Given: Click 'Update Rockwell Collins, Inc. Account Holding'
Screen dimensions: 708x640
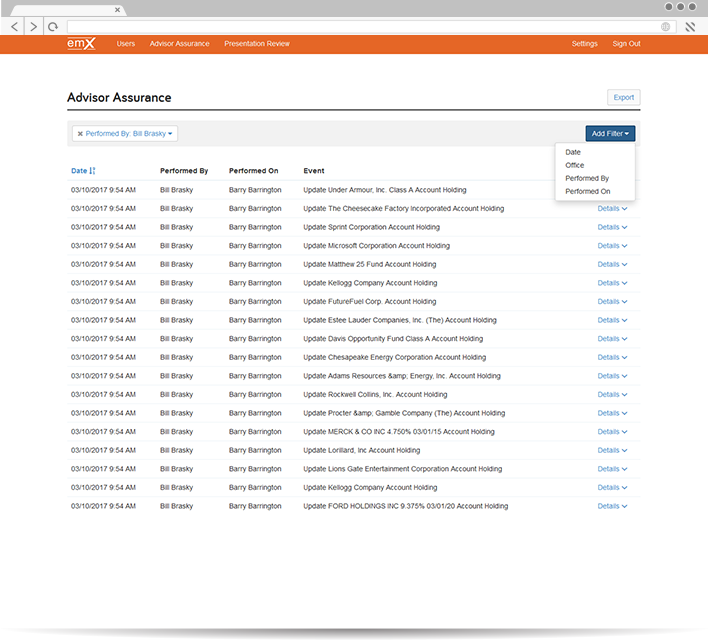Looking at the screenshot, I should click(x=375, y=394).
